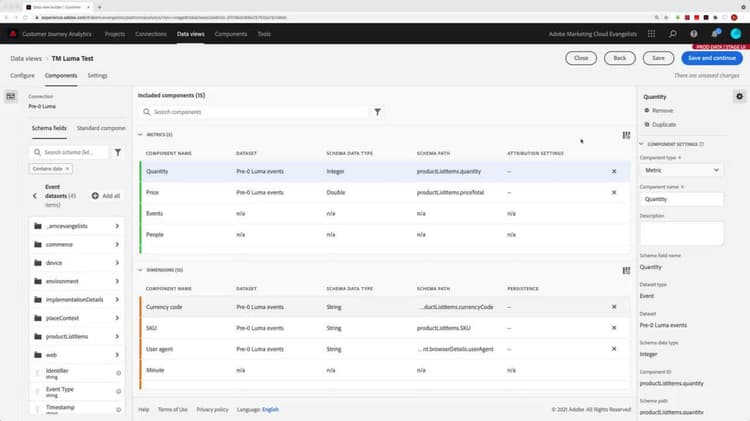
Task: Open the Privacy policy link
Action: pos(212,410)
